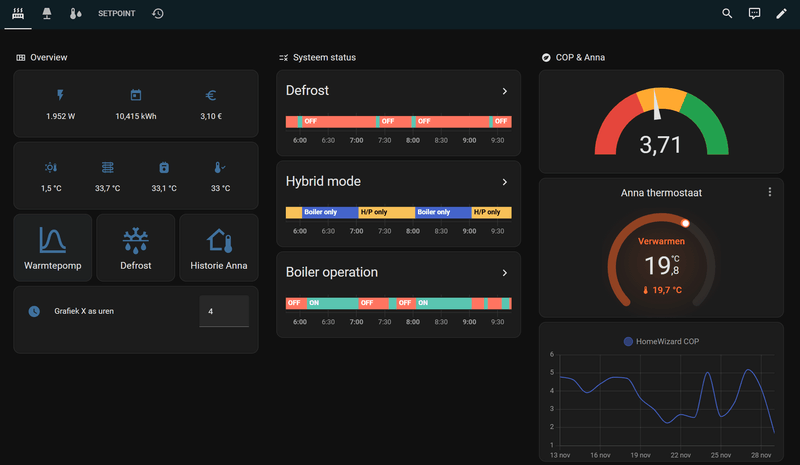The height and width of the screenshot is (465, 800).
Task: Open the heating radiator dashboard tab
Action: 18,14
